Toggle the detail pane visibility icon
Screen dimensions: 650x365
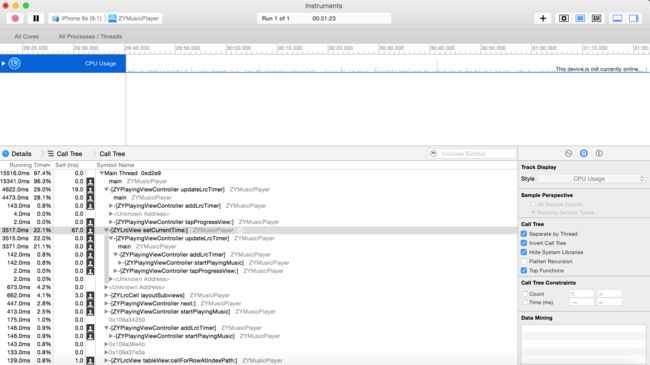pyautogui.click(x=617, y=18)
